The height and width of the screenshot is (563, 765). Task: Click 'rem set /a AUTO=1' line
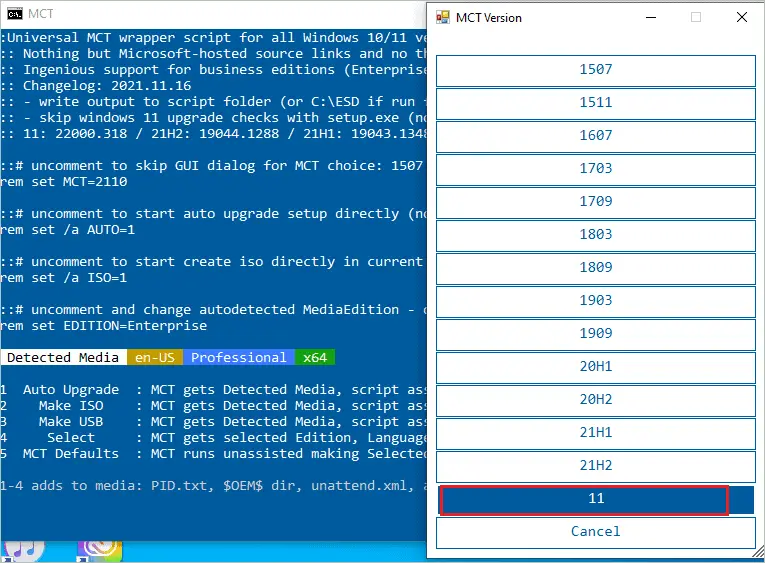click(x=67, y=230)
